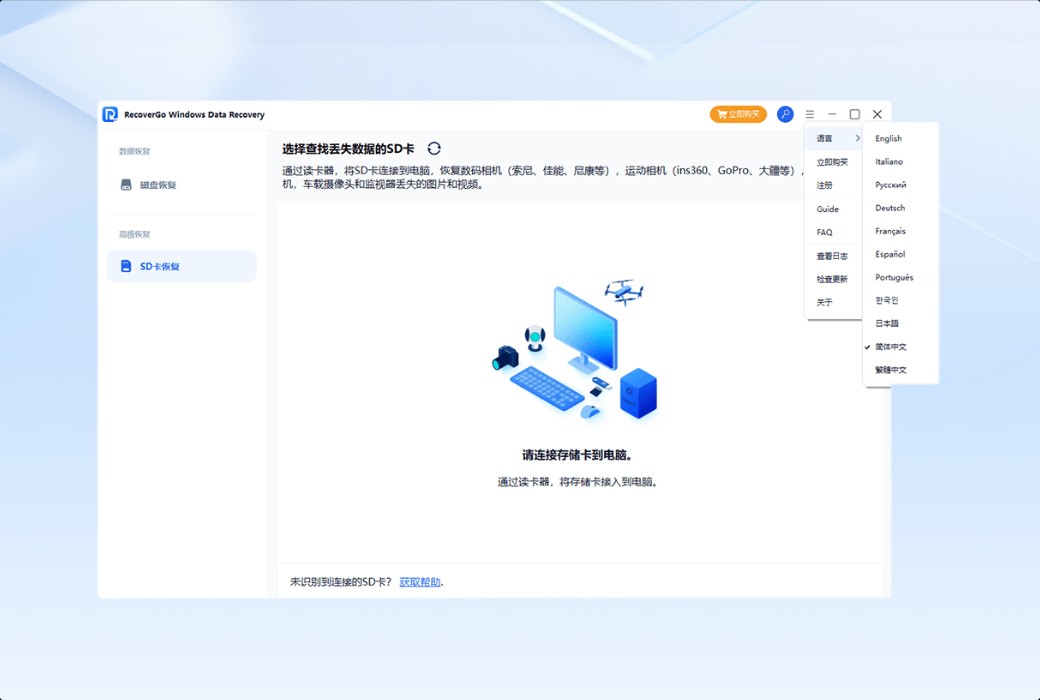Select the checked 简体中文 language option

[890, 346]
